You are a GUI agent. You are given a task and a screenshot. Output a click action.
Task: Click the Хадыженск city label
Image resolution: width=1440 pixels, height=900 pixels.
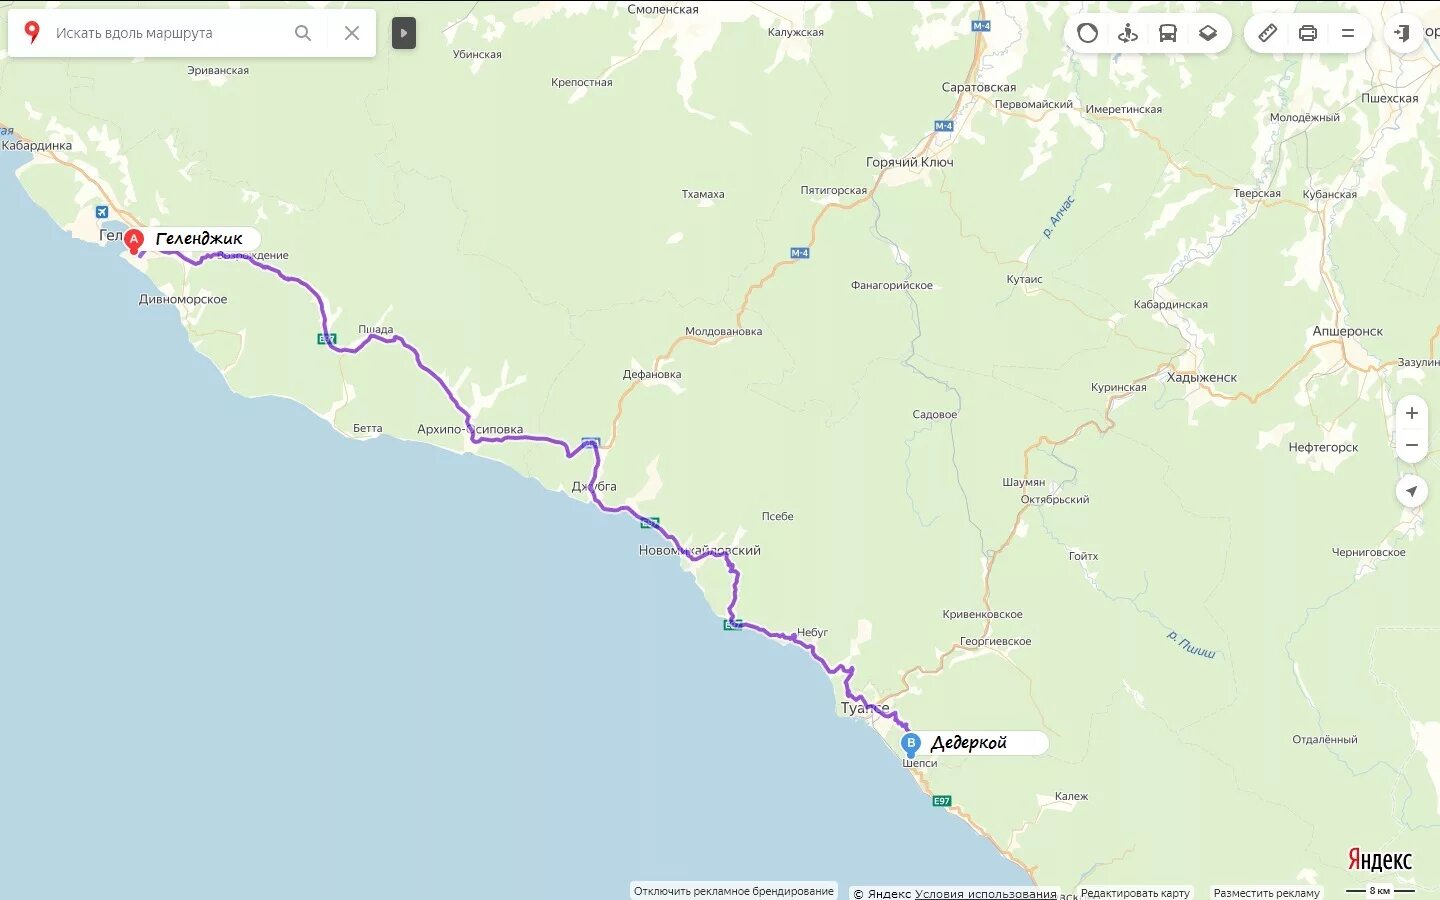click(x=1202, y=378)
